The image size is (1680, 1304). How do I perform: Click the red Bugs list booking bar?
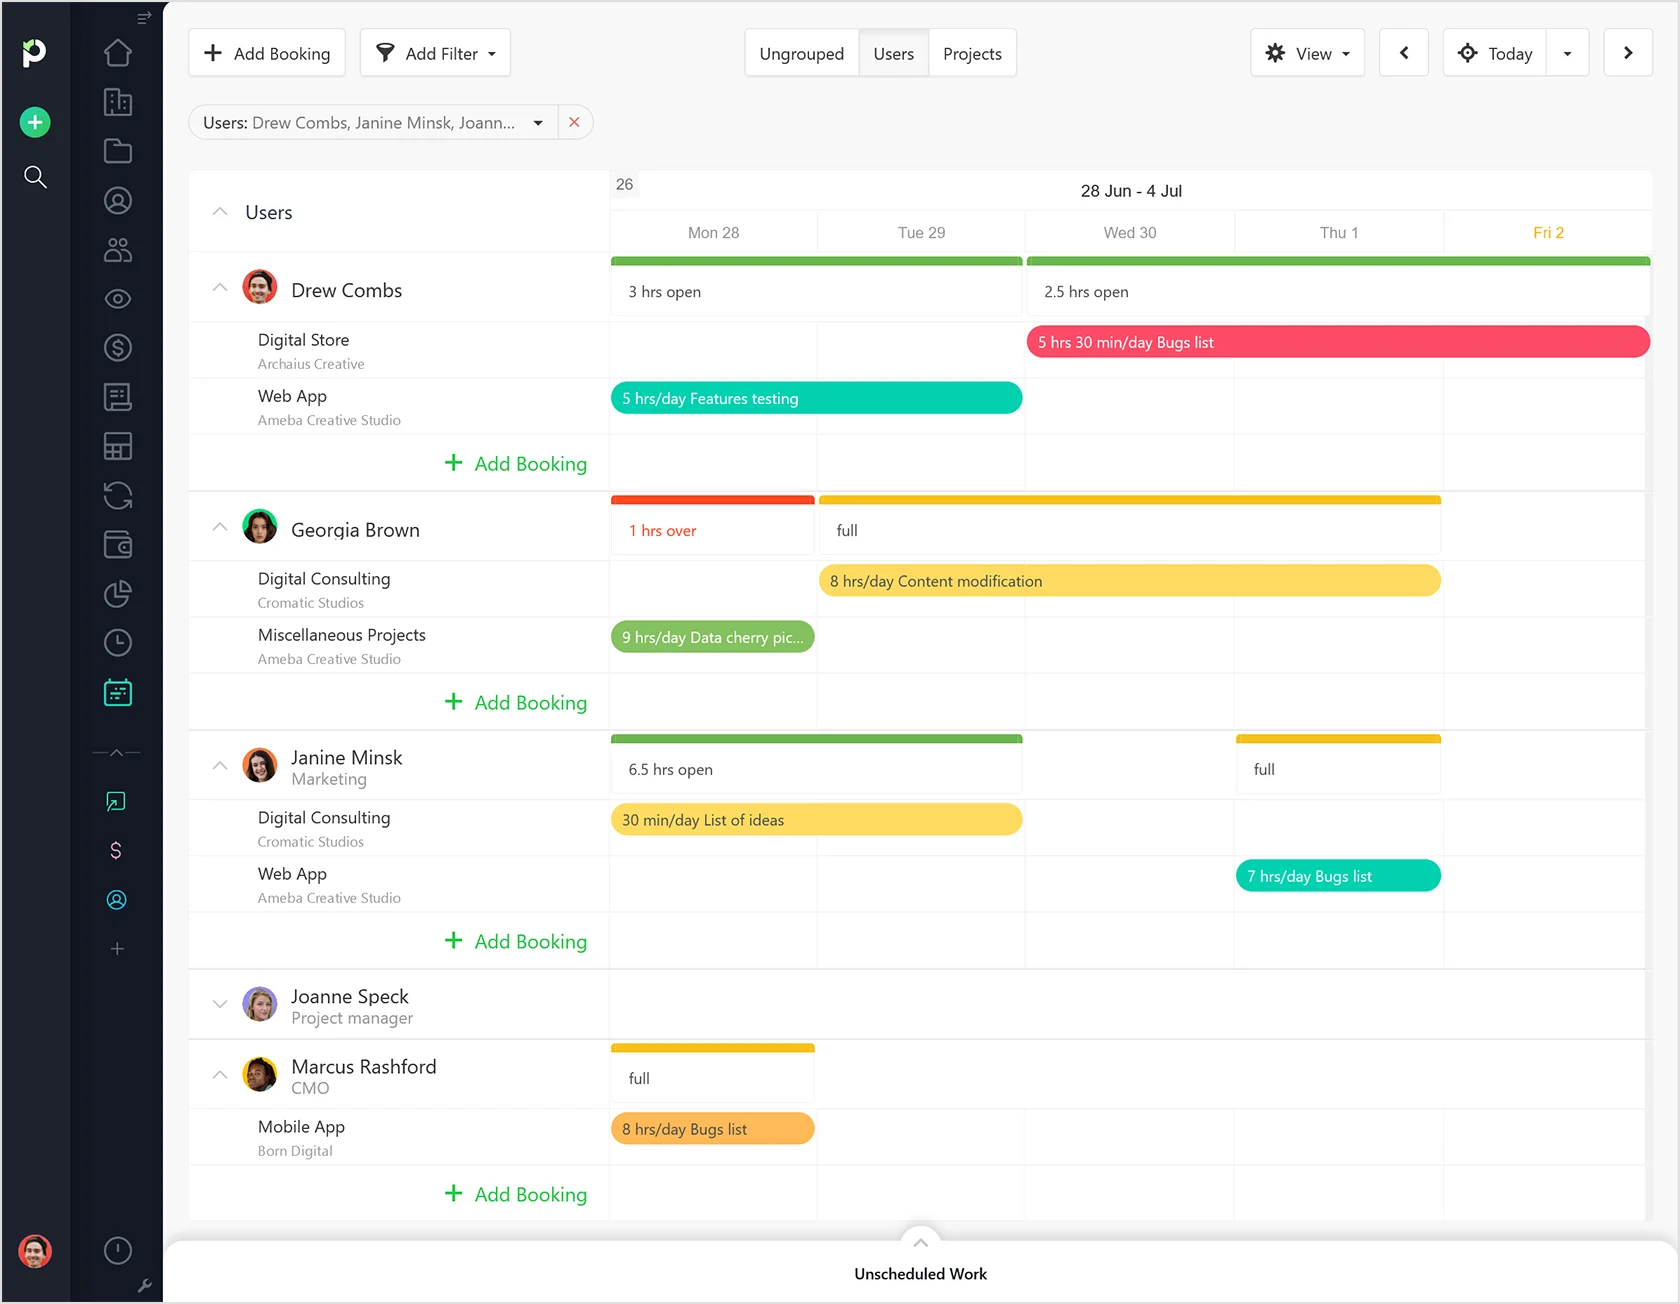point(1337,342)
